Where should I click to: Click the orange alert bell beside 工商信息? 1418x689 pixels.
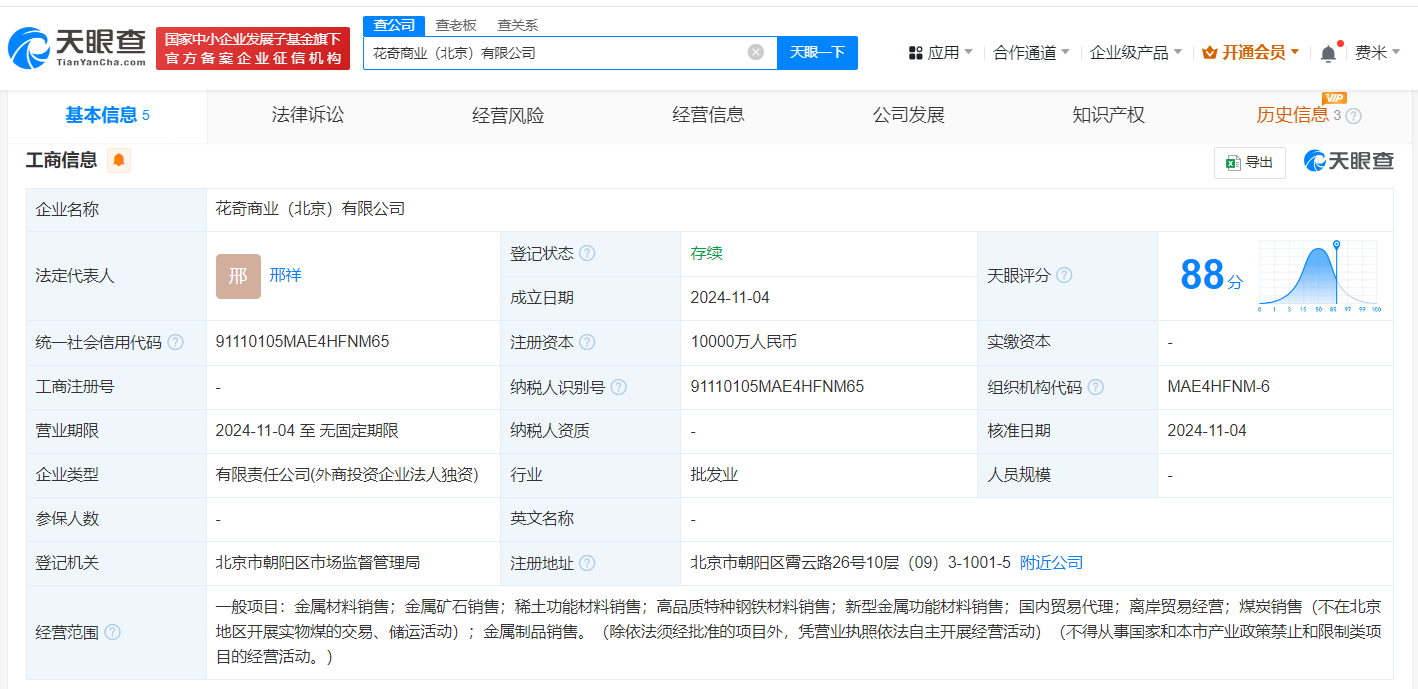119,160
